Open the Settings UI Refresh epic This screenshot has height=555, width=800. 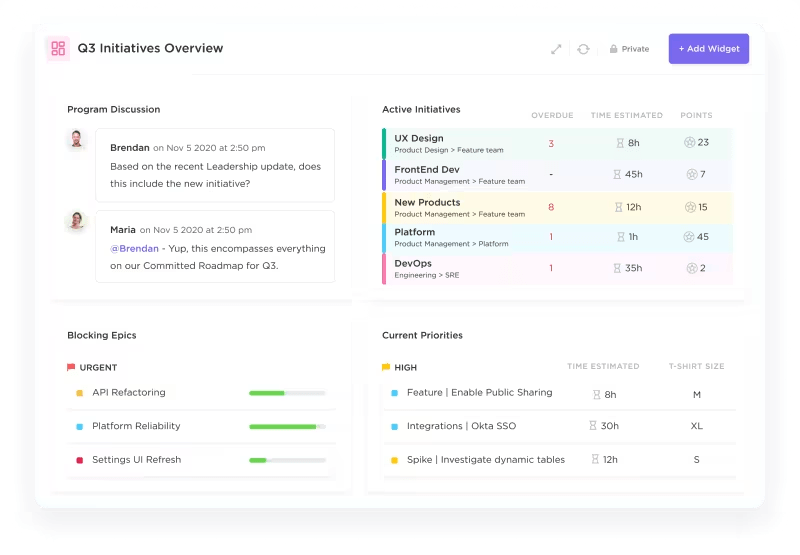(x=137, y=460)
